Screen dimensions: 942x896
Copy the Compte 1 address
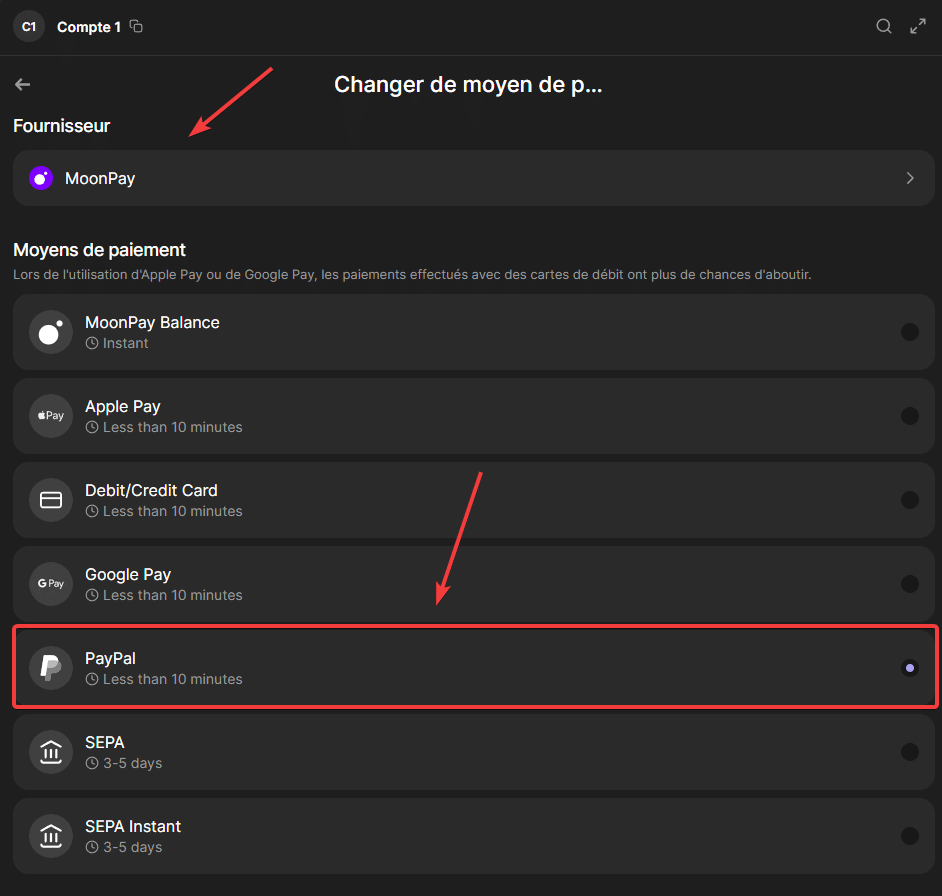click(136, 26)
